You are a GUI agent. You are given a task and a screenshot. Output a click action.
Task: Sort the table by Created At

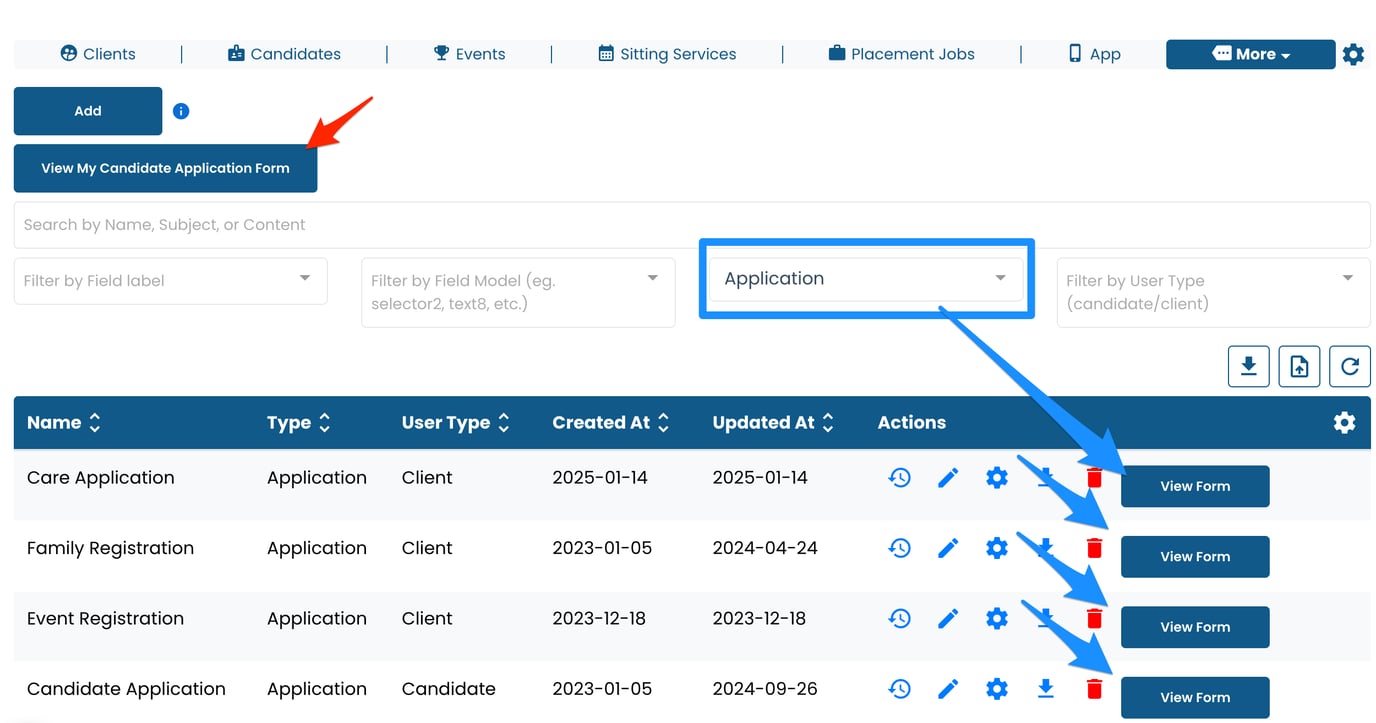click(x=664, y=422)
